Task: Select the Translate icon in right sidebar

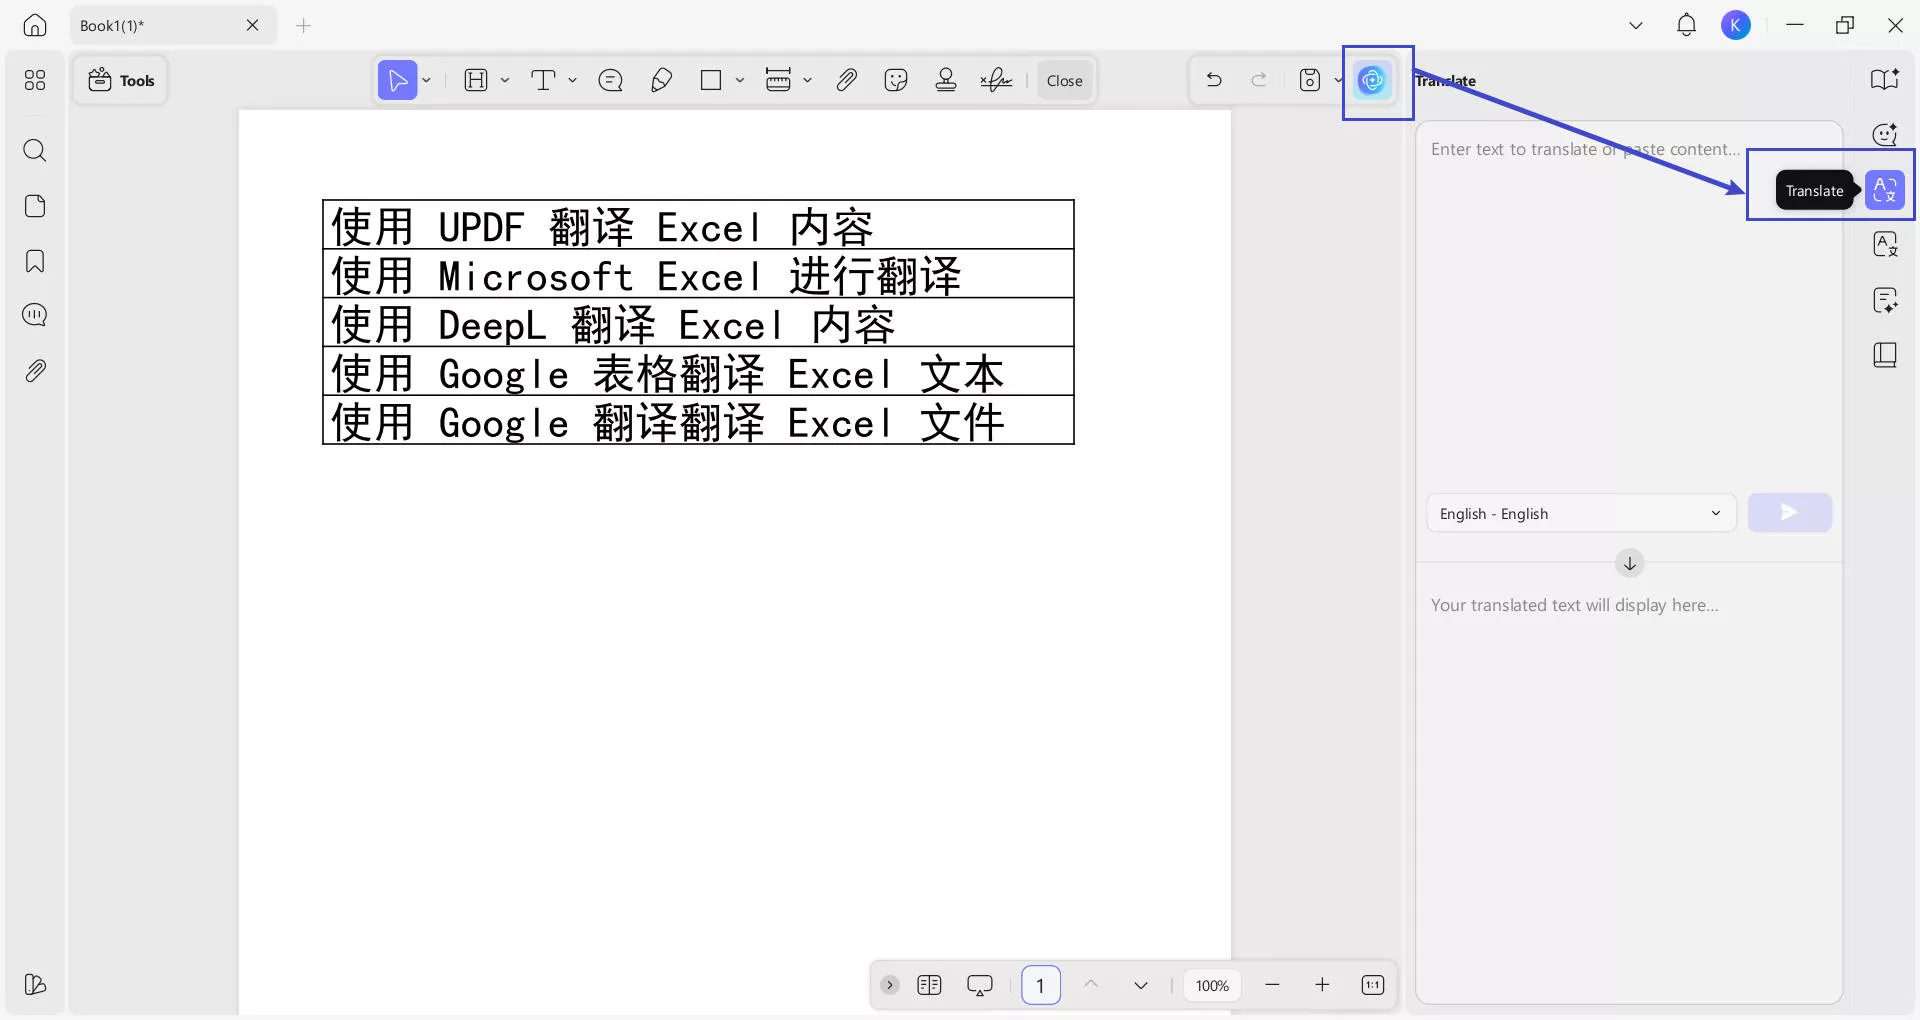Action: coord(1885,190)
